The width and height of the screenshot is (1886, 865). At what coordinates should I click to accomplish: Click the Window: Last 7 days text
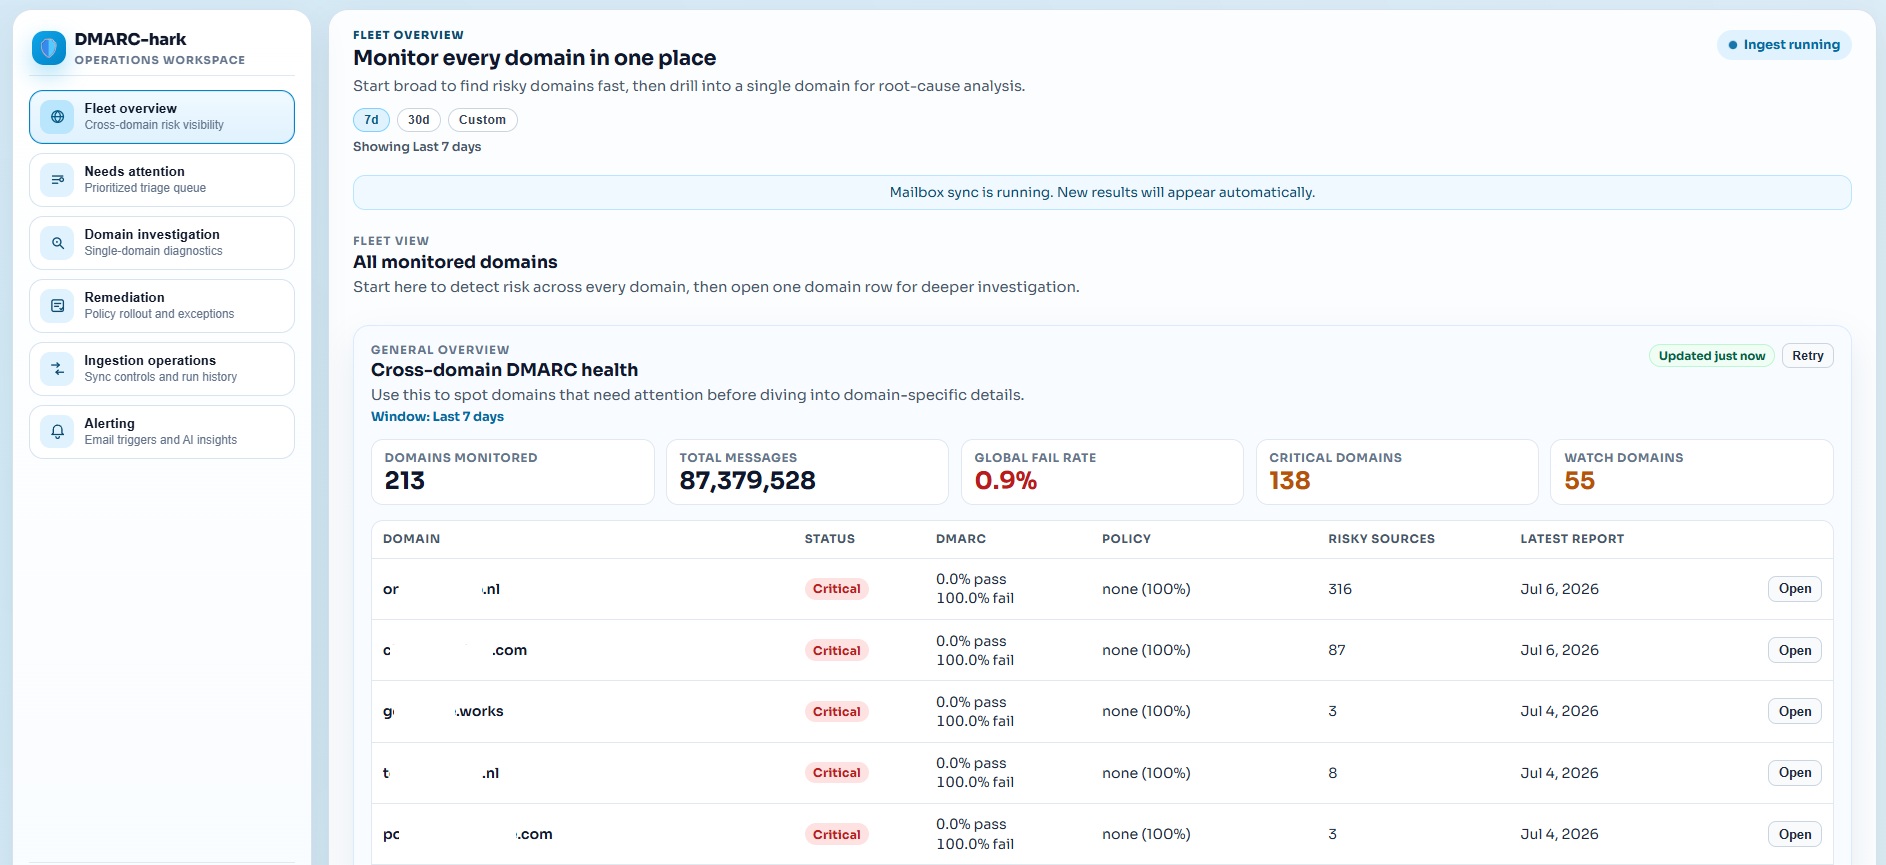(437, 417)
